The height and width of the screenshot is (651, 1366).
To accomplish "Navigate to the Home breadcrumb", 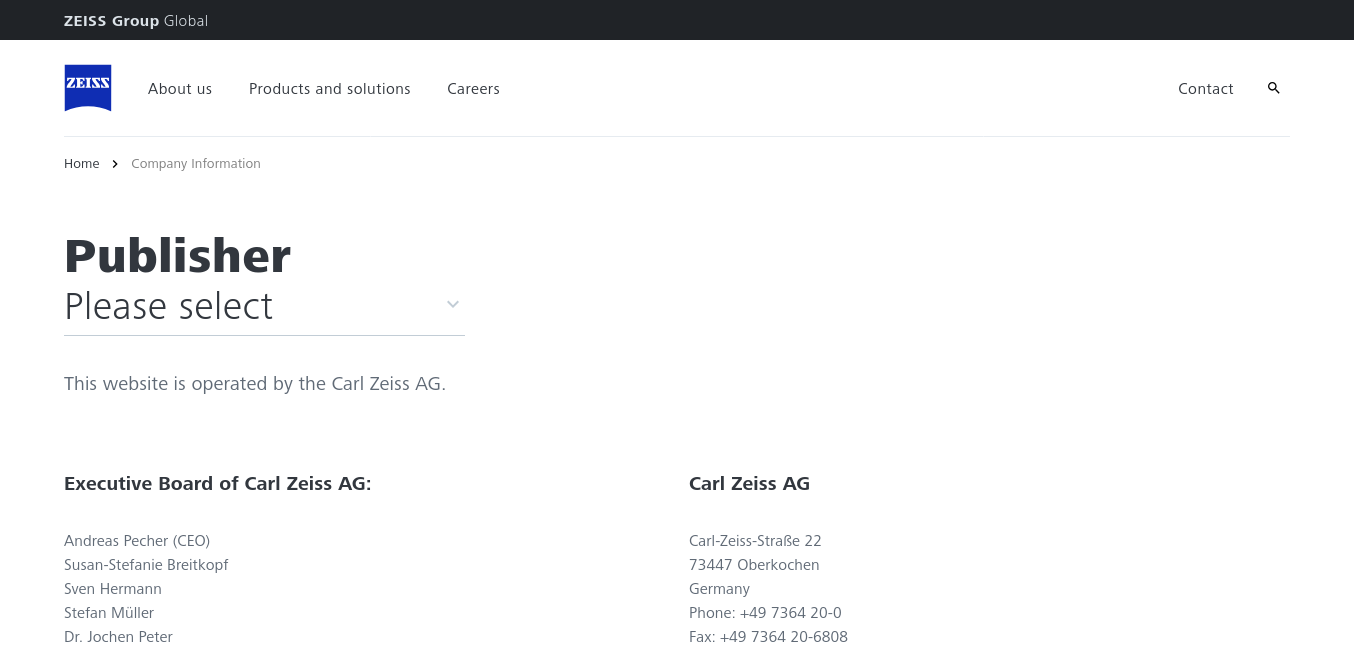I will pos(82,164).
